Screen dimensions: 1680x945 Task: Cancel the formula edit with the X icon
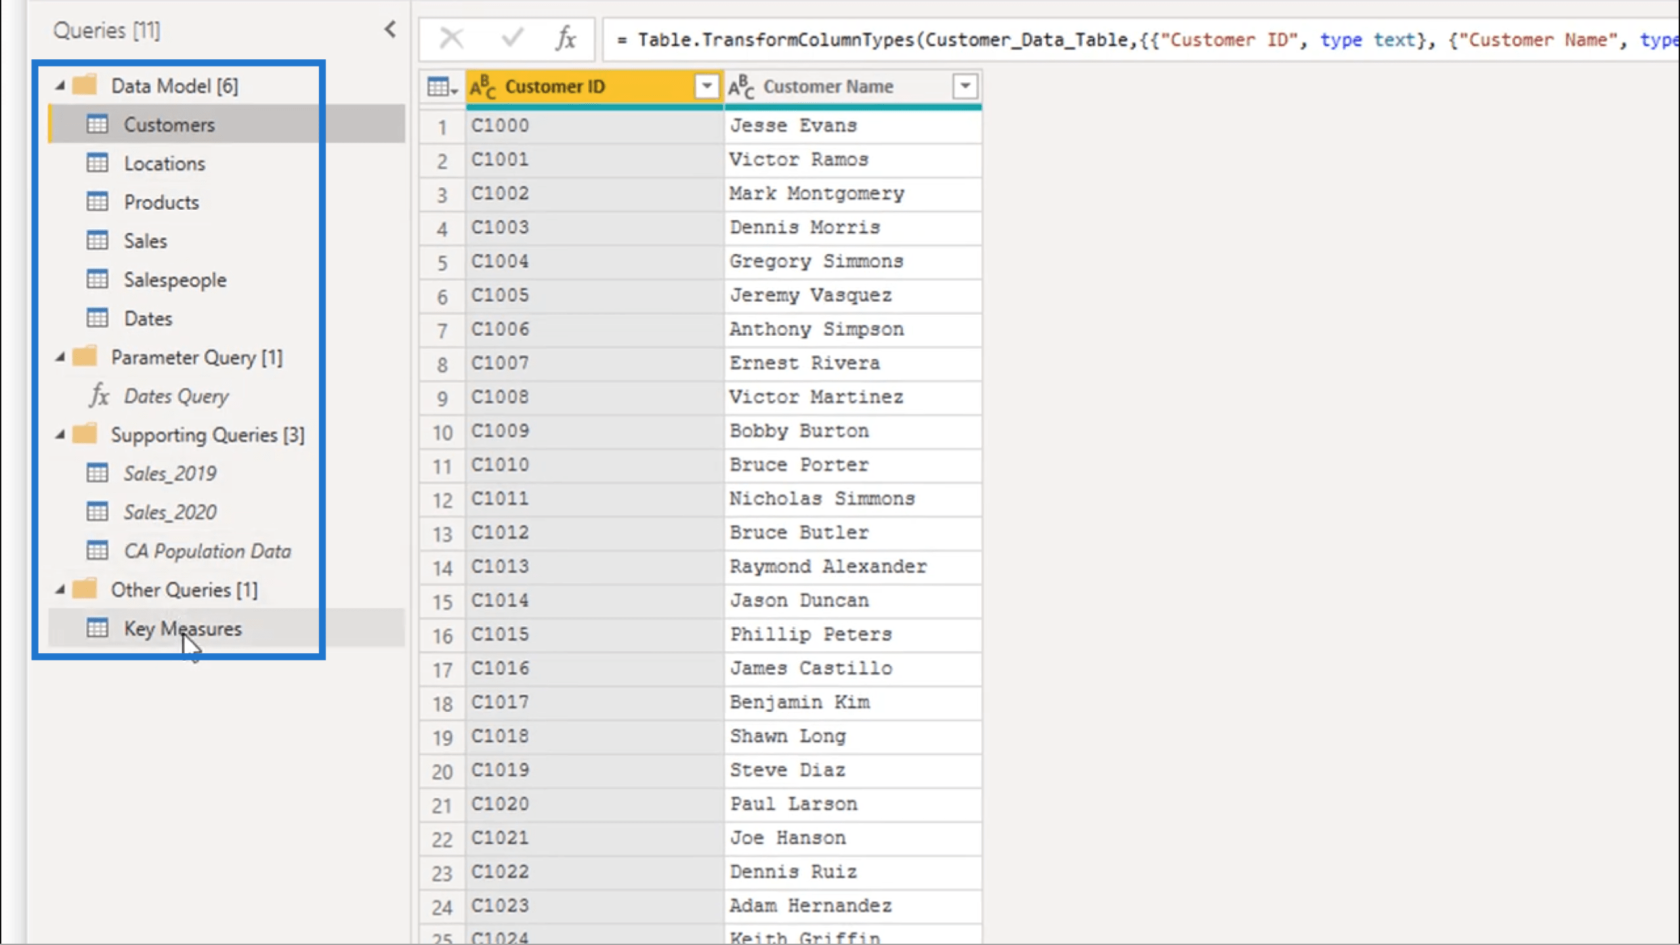point(452,39)
